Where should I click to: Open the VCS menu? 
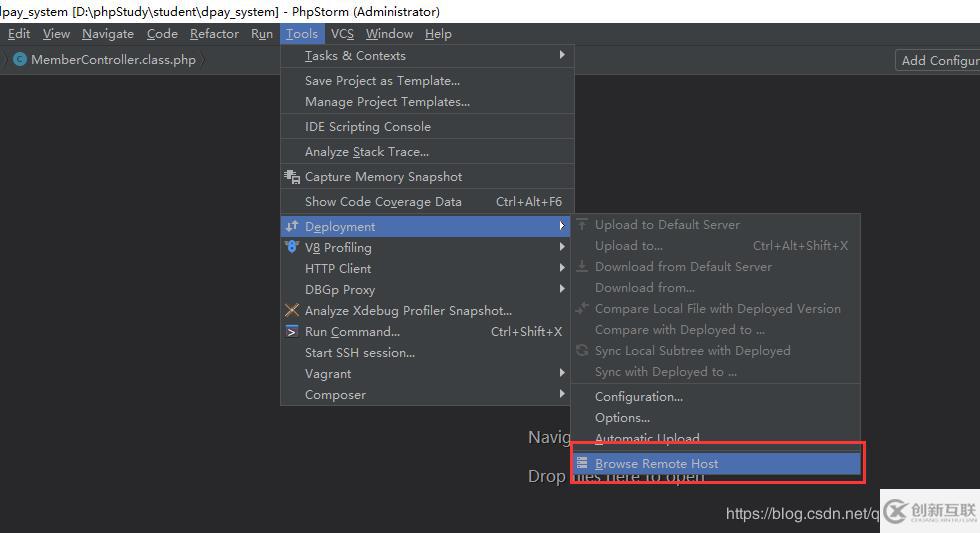click(x=342, y=34)
